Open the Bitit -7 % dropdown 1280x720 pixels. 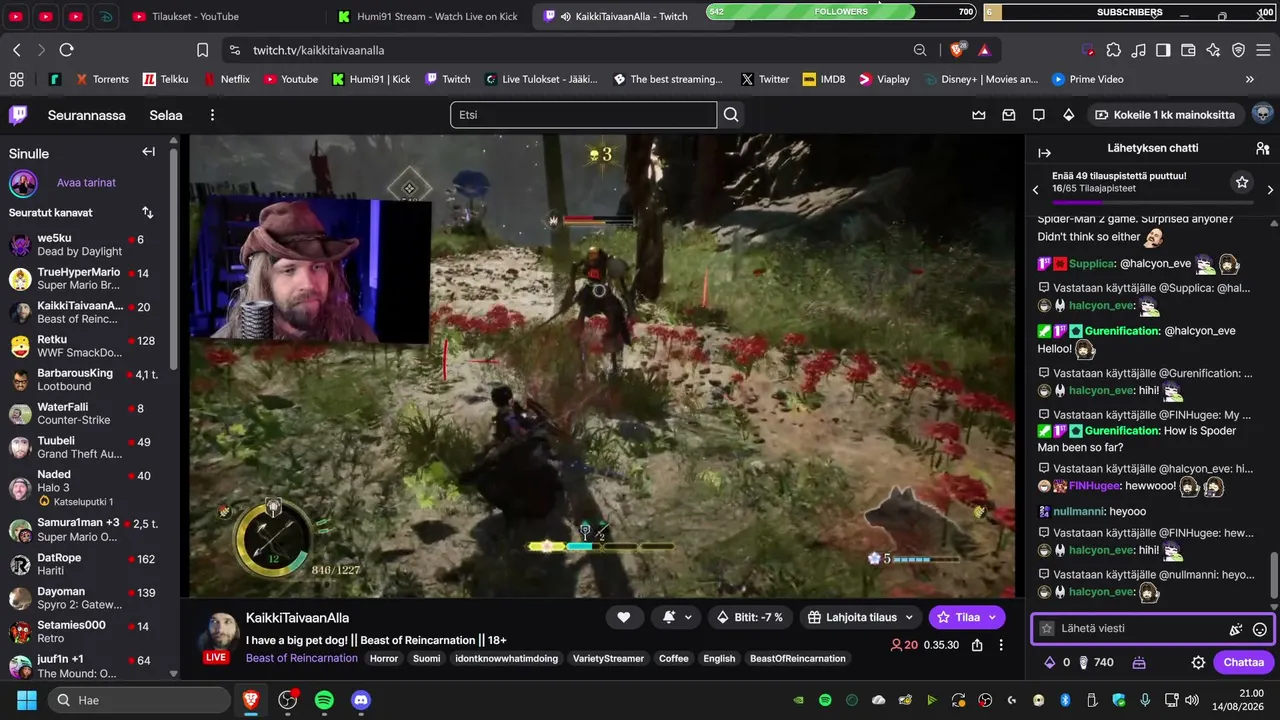tap(750, 617)
